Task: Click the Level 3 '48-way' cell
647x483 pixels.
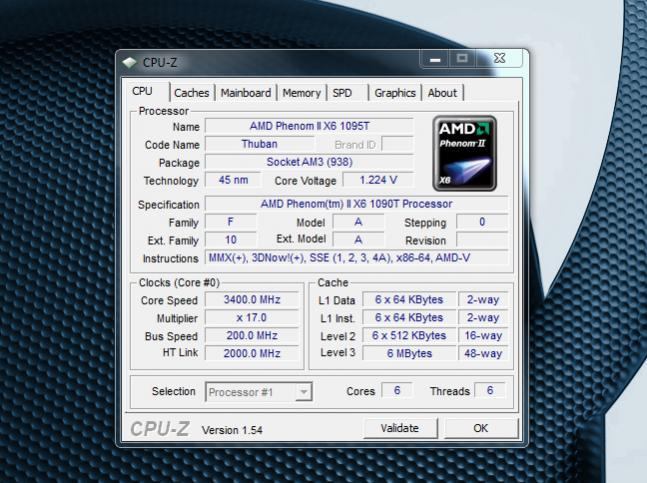Action: (483, 353)
